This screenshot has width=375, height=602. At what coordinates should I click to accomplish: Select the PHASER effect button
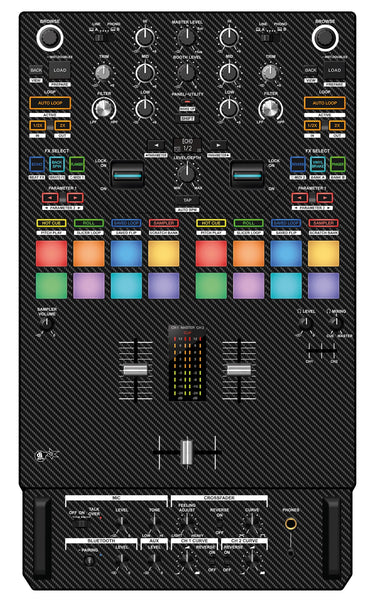pyautogui.click(x=338, y=165)
